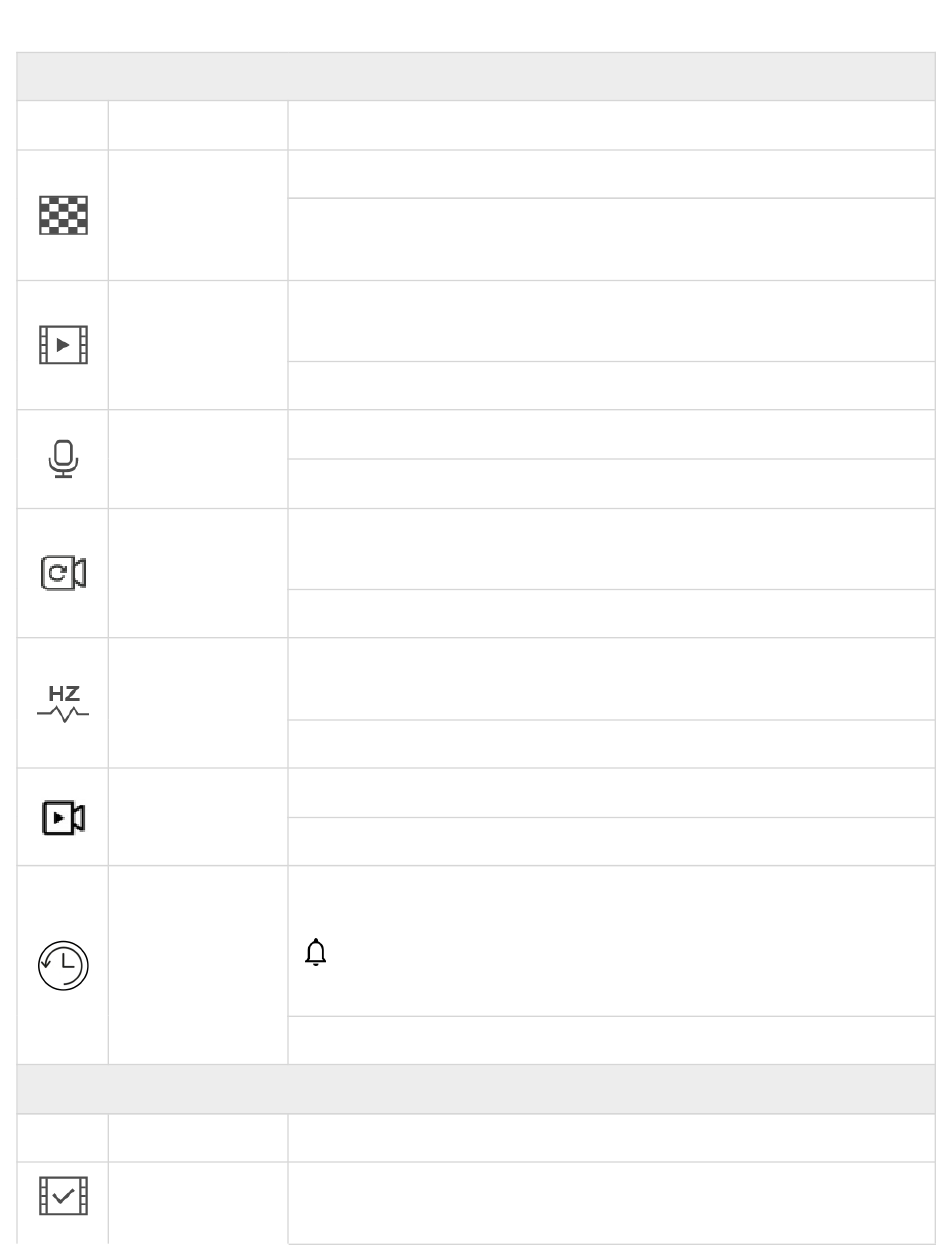Click the empty cell next to HZ icon
The height and width of the screenshot is (1254, 950).
pos(198,703)
